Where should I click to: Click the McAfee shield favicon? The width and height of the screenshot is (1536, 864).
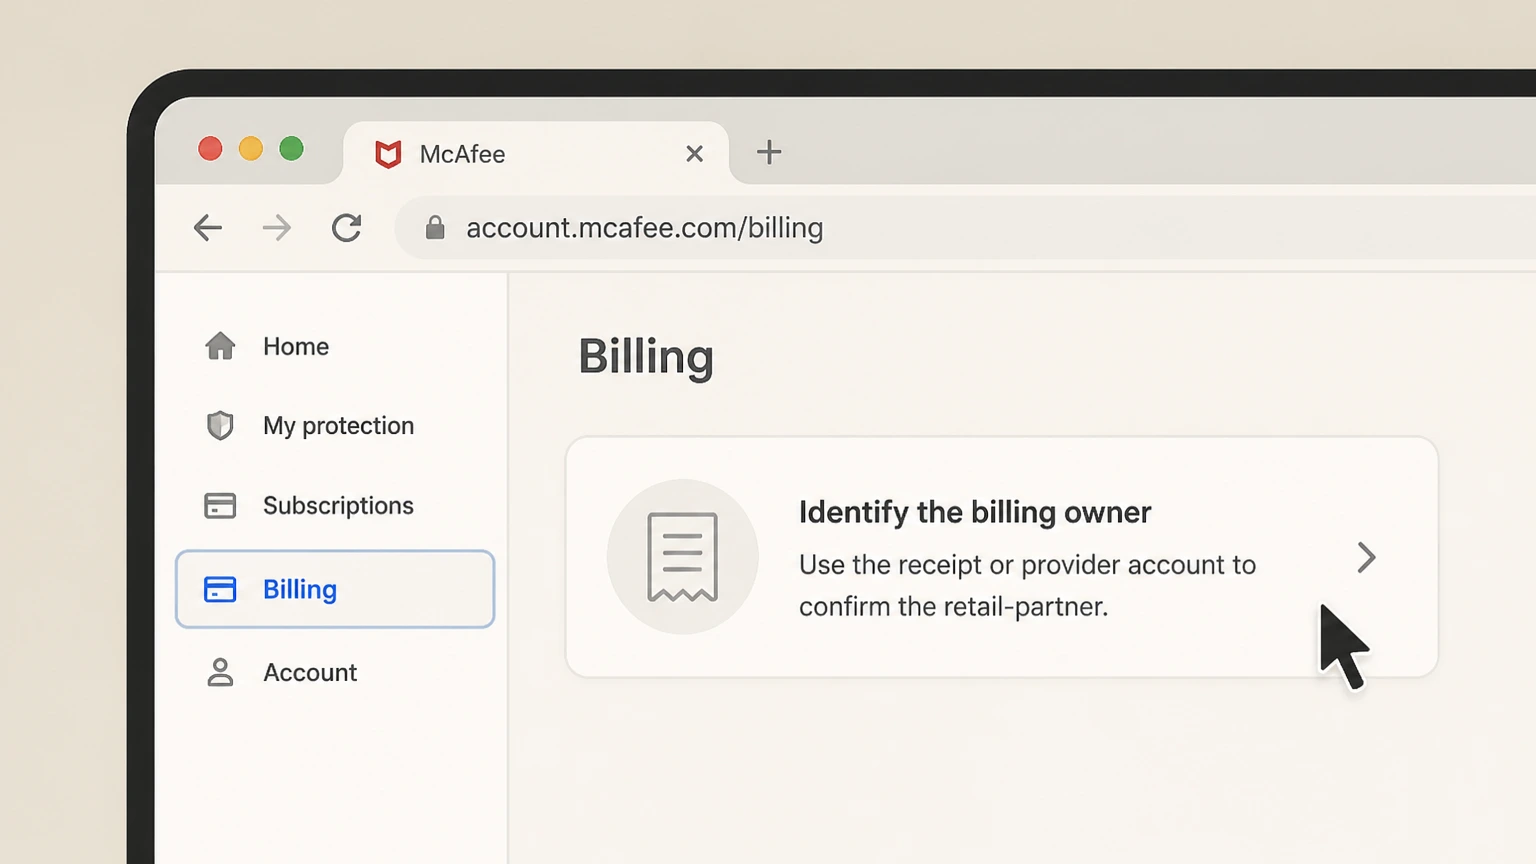pyautogui.click(x=388, y=154)
